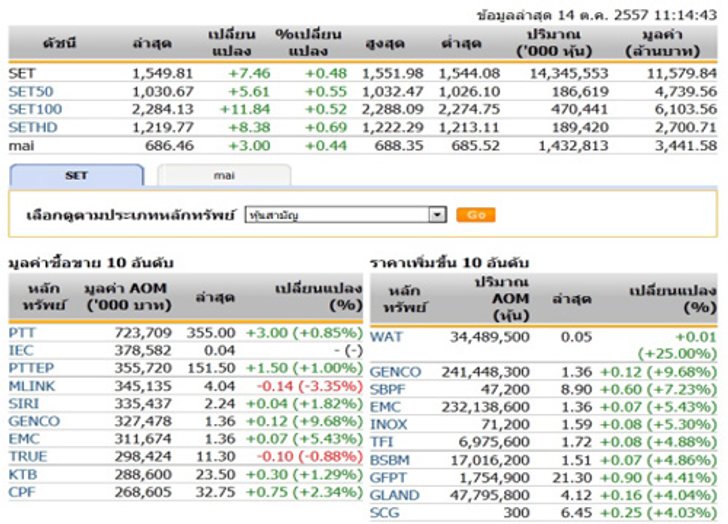Select WAT percent change (+25.00%)
Viewport: 728px width, 524px height.
coord(677,354)
